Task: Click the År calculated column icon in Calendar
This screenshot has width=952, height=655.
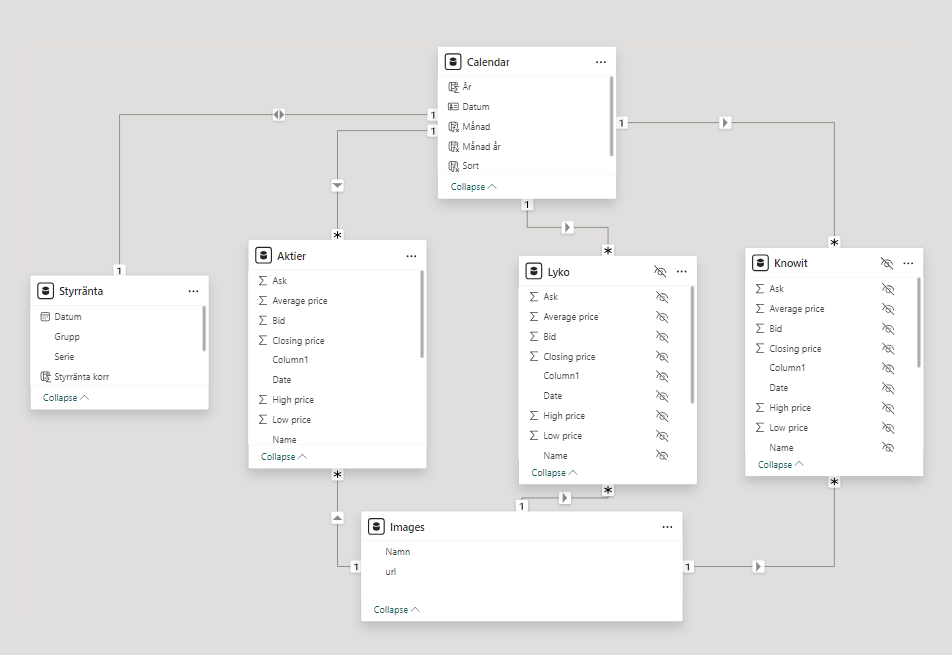Action: point(454,87)
